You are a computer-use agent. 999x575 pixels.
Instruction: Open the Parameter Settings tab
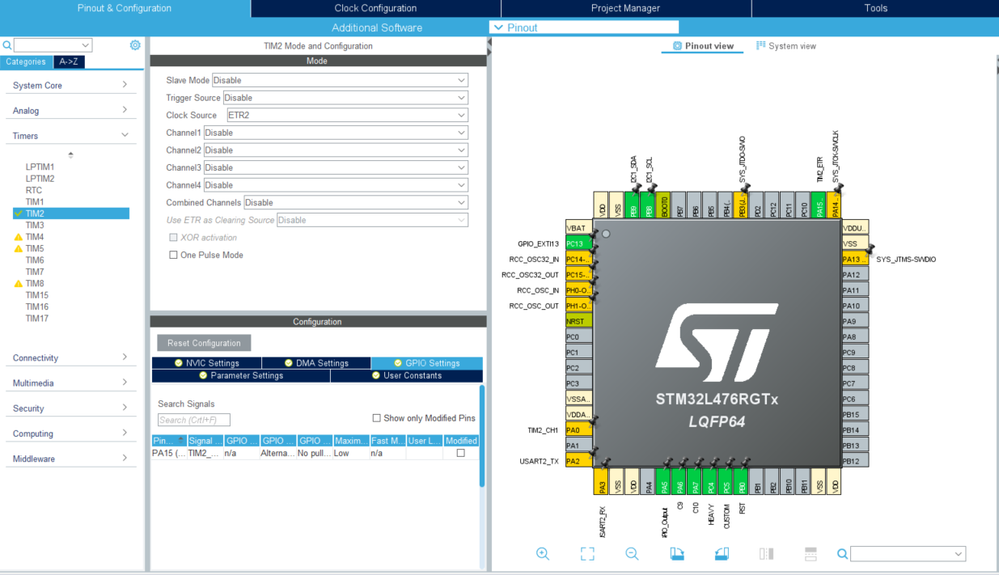[x=241, y=376]
